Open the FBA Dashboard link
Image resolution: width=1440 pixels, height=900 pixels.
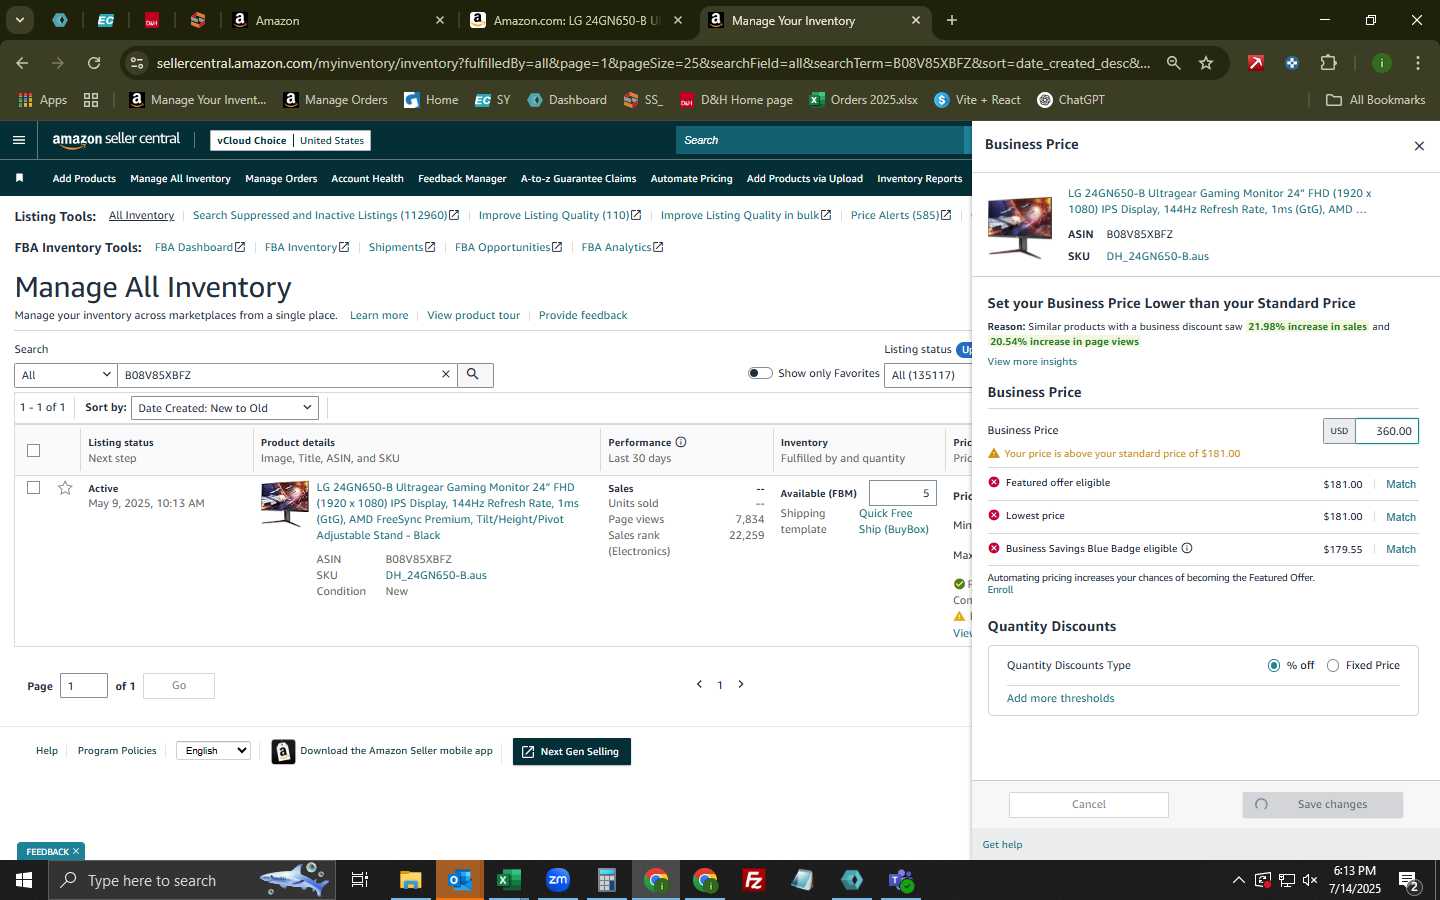pyautogui.click(x=199, y=247)
